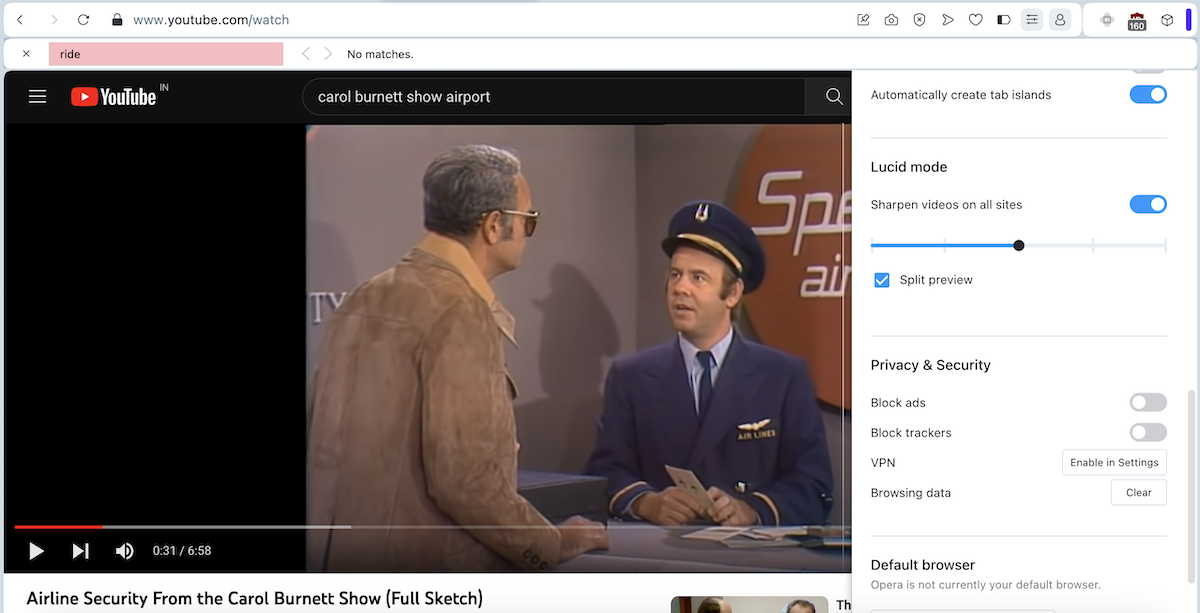
Task: Close the Easy Setup sliders panel
Action: [x=1032, y=20]
